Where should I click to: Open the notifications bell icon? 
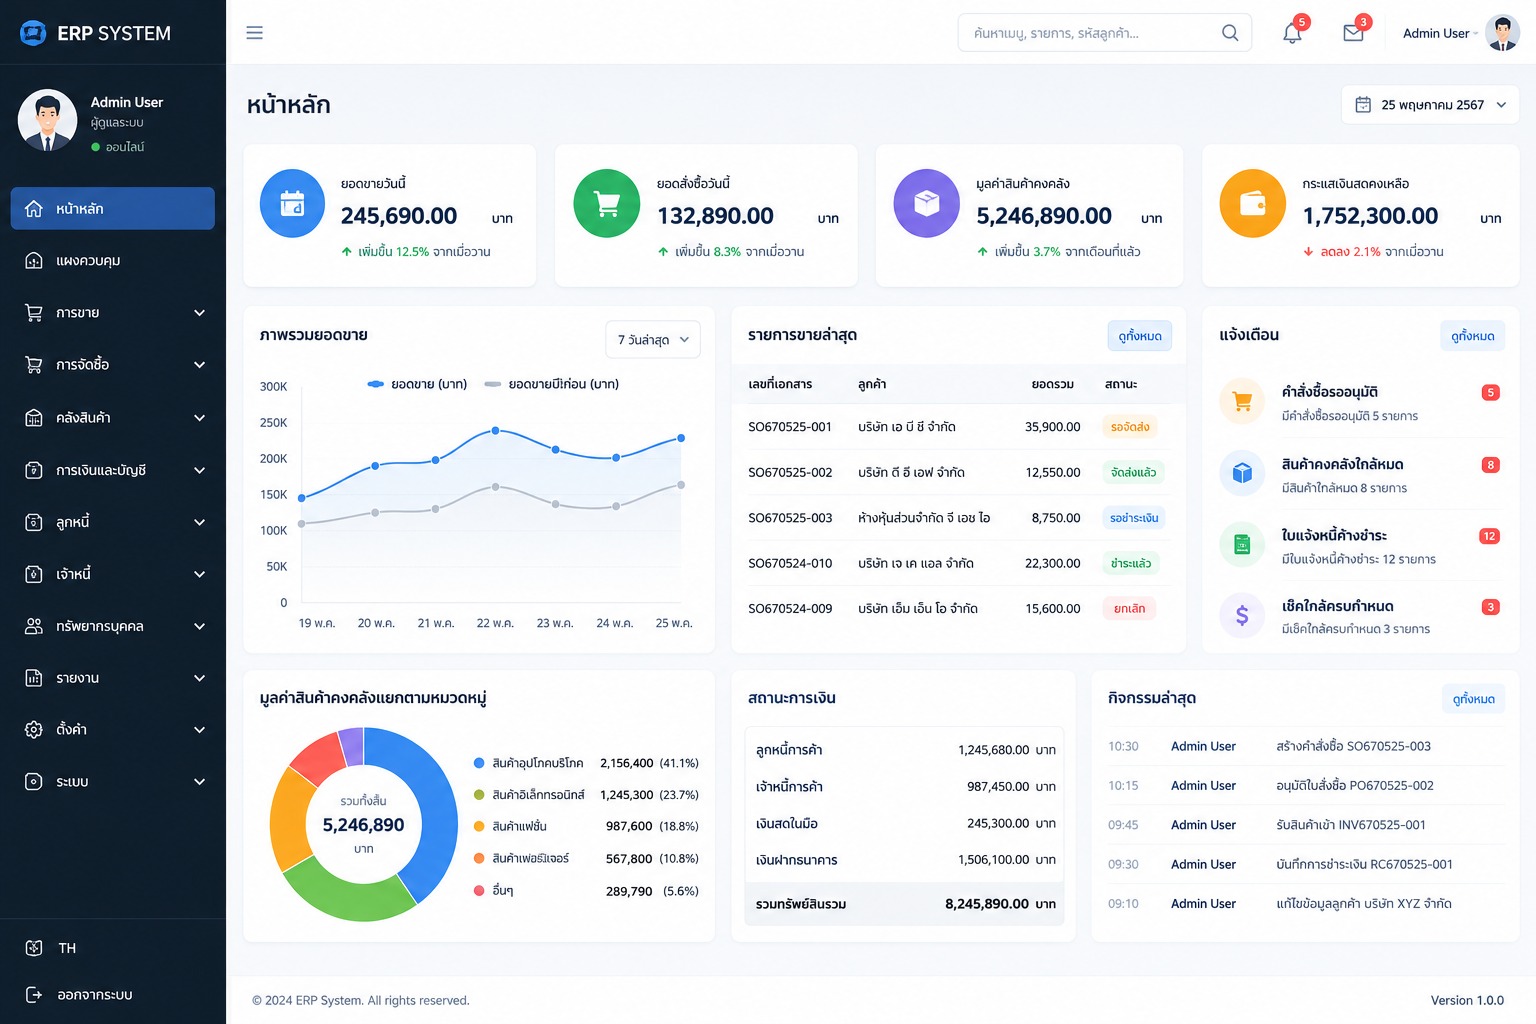coord(1292,33)
